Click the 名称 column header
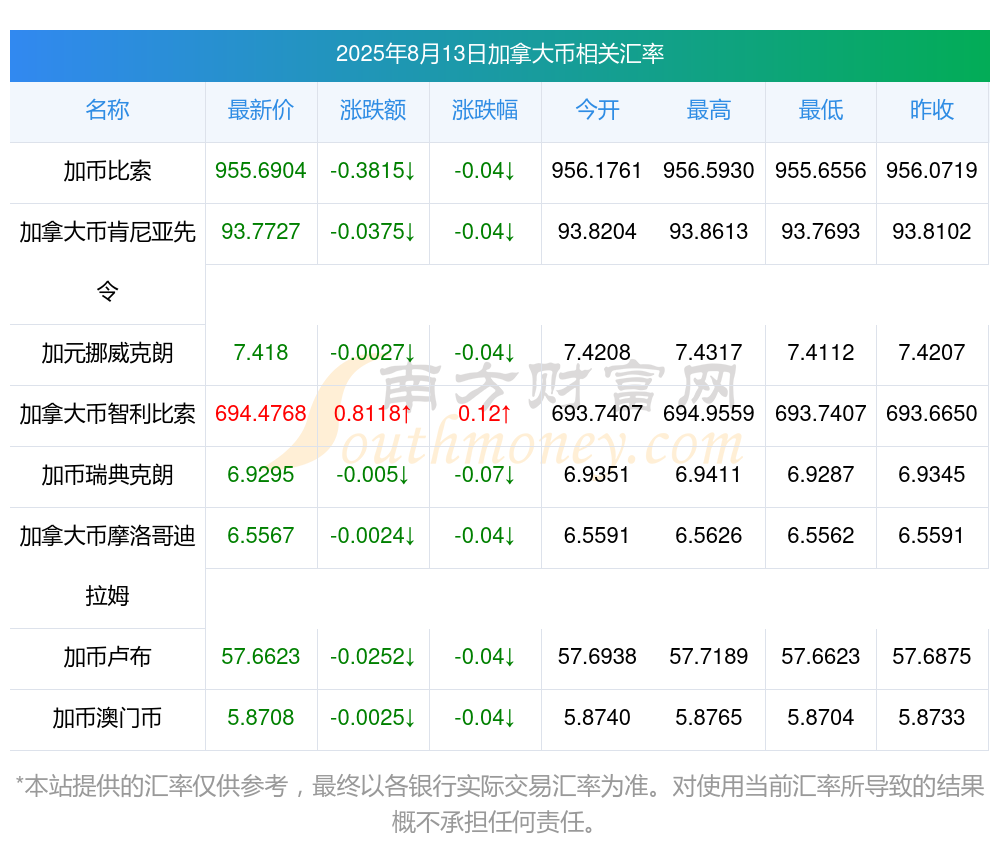Viewport: 1000px width, 853px height. [x=107, y=110]
